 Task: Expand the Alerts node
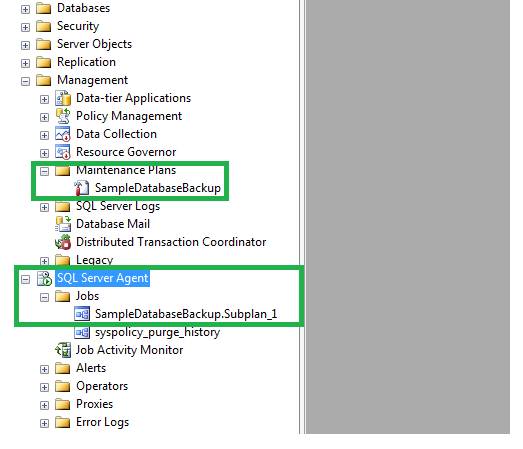pyautogui.click(x=44, y=369)
